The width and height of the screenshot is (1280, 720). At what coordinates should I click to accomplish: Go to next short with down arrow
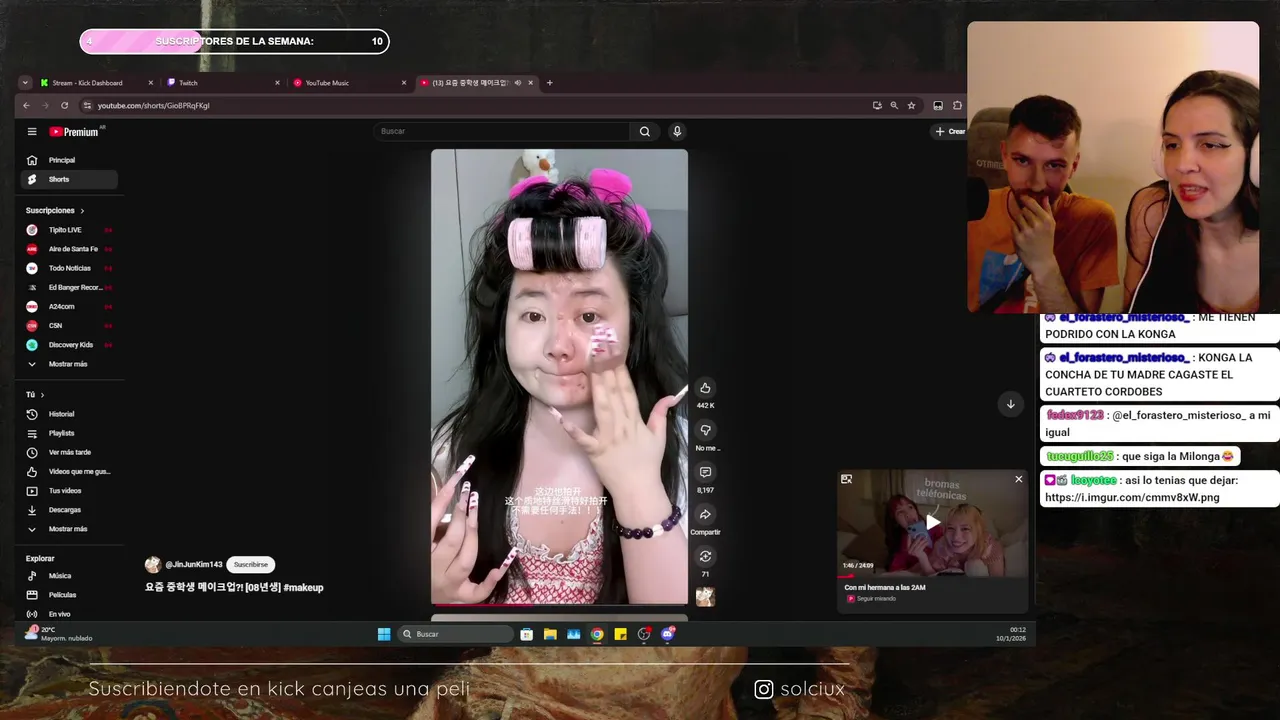1010,404
